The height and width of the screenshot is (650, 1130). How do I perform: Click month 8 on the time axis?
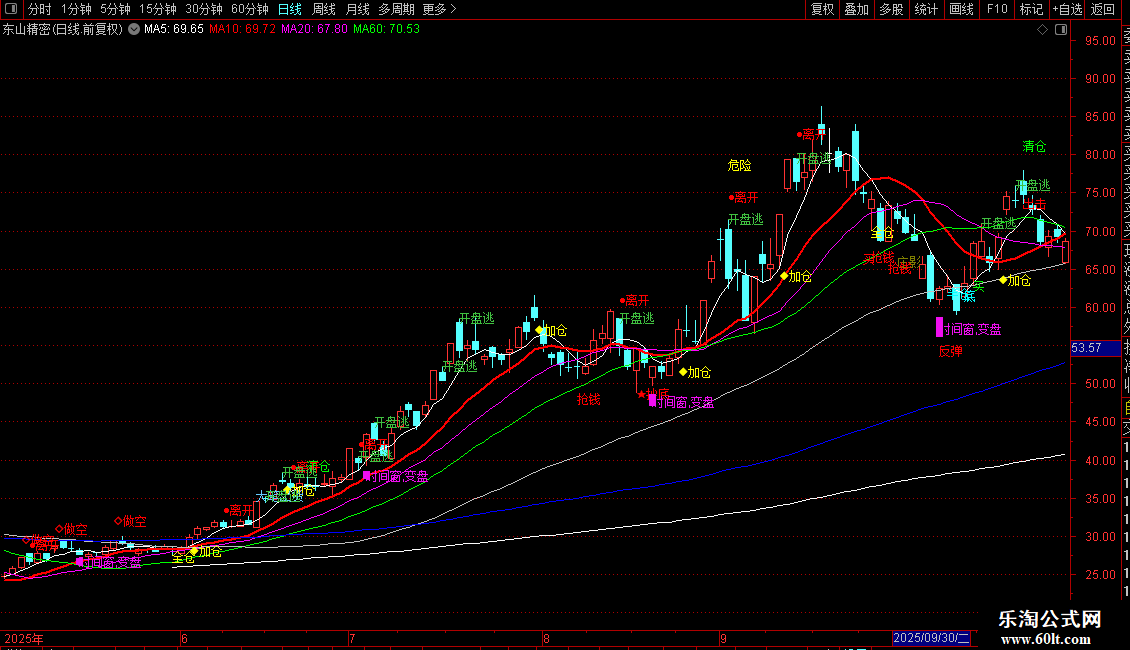[546, 638]
